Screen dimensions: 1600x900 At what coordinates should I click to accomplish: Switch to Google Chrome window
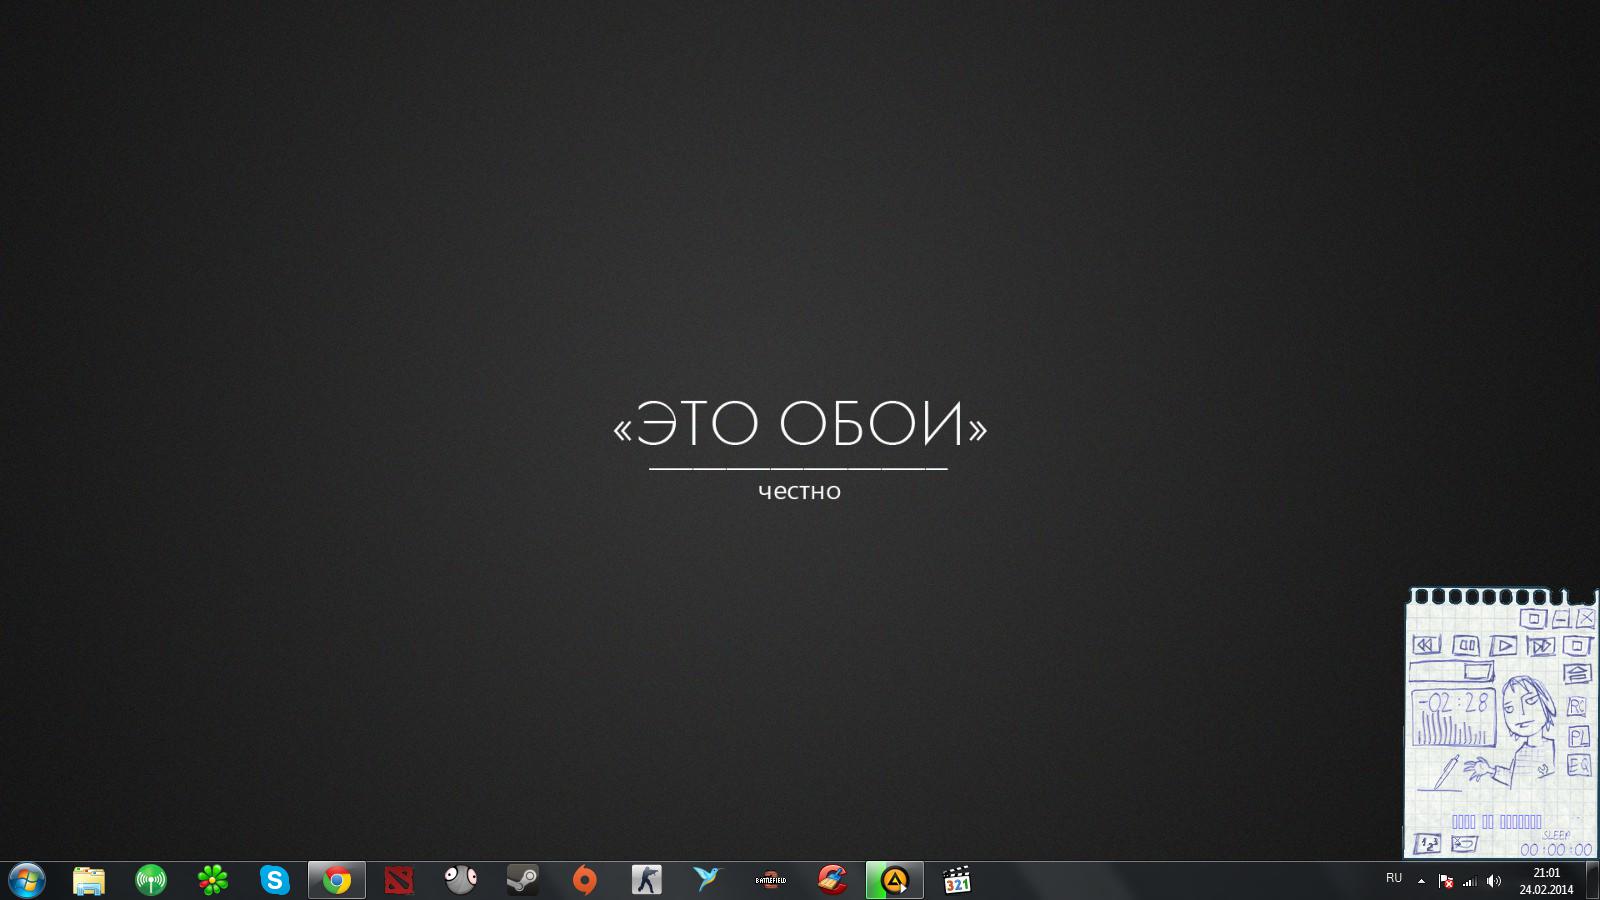[337, 881]
